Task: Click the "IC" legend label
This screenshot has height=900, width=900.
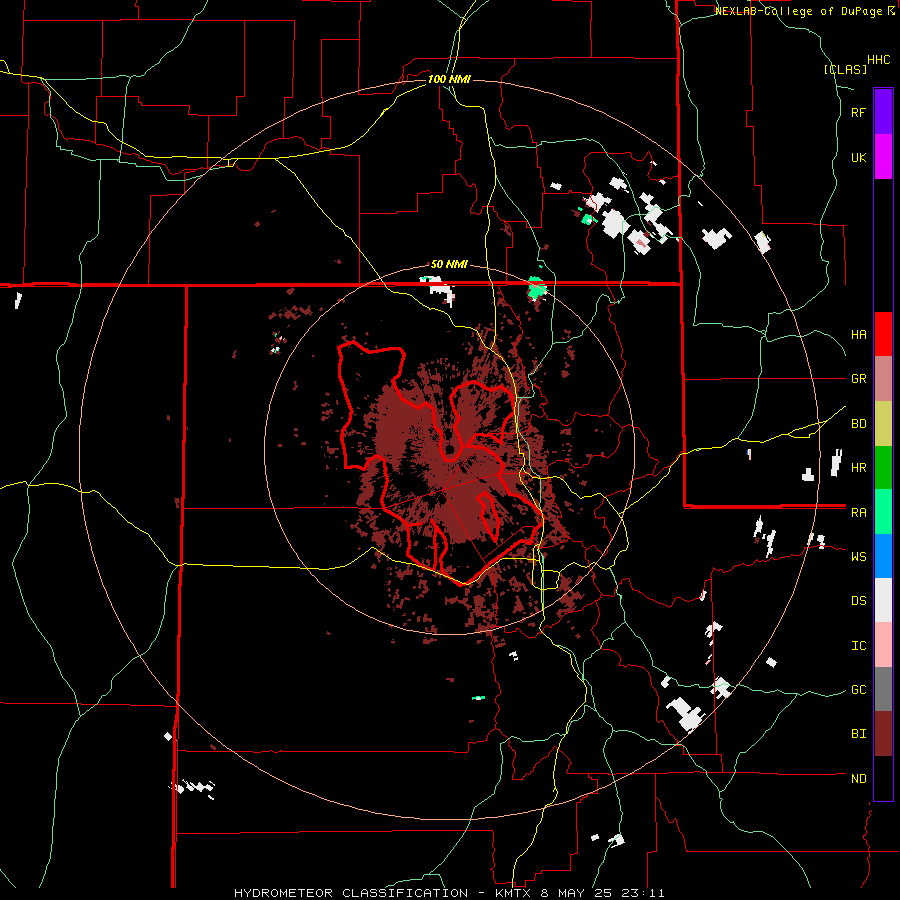Action: (859, 646)
